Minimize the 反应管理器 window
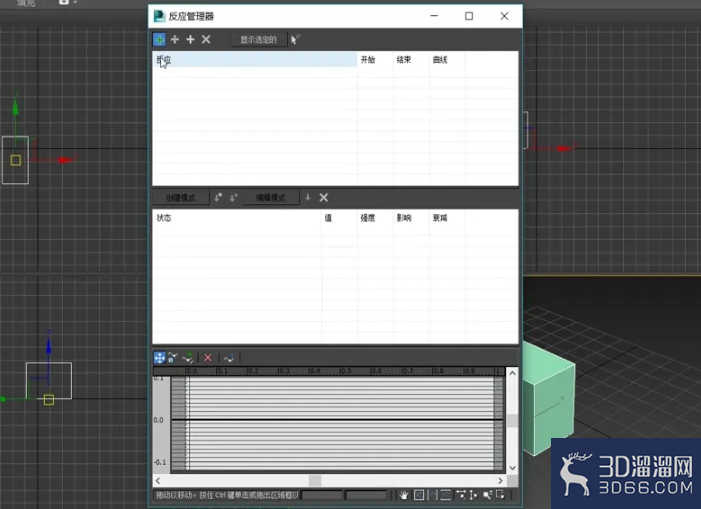 (x=434, y=16)
